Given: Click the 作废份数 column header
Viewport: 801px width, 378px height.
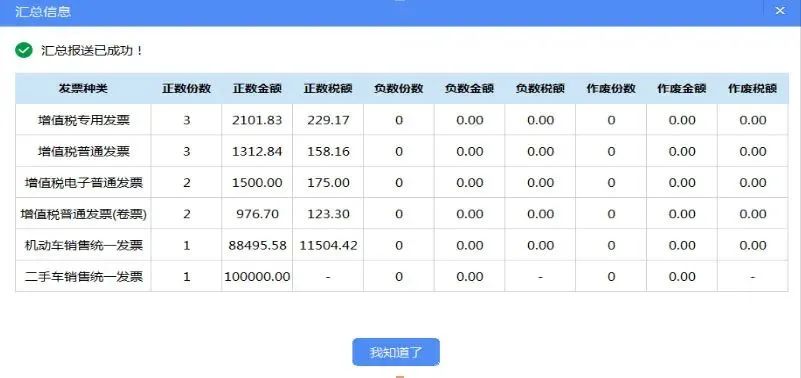Looking at the screenshot, I should (611, 88).
